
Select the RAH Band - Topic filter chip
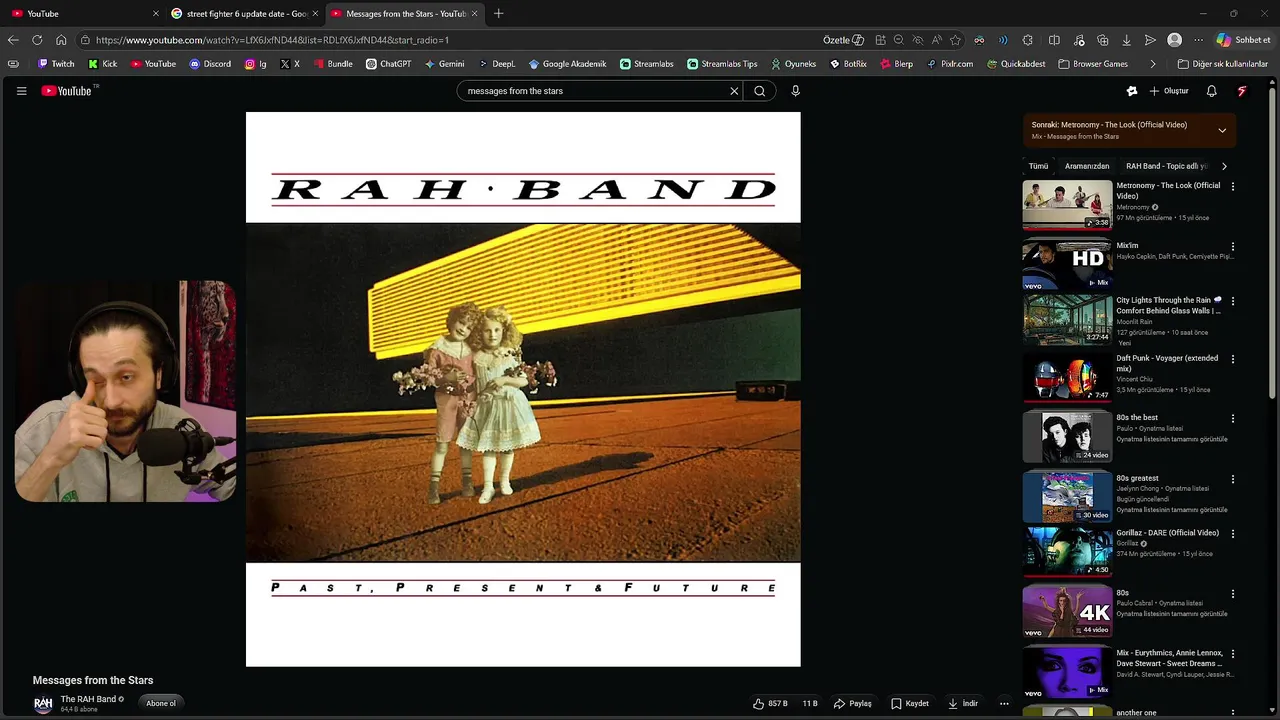(1166, 166)
